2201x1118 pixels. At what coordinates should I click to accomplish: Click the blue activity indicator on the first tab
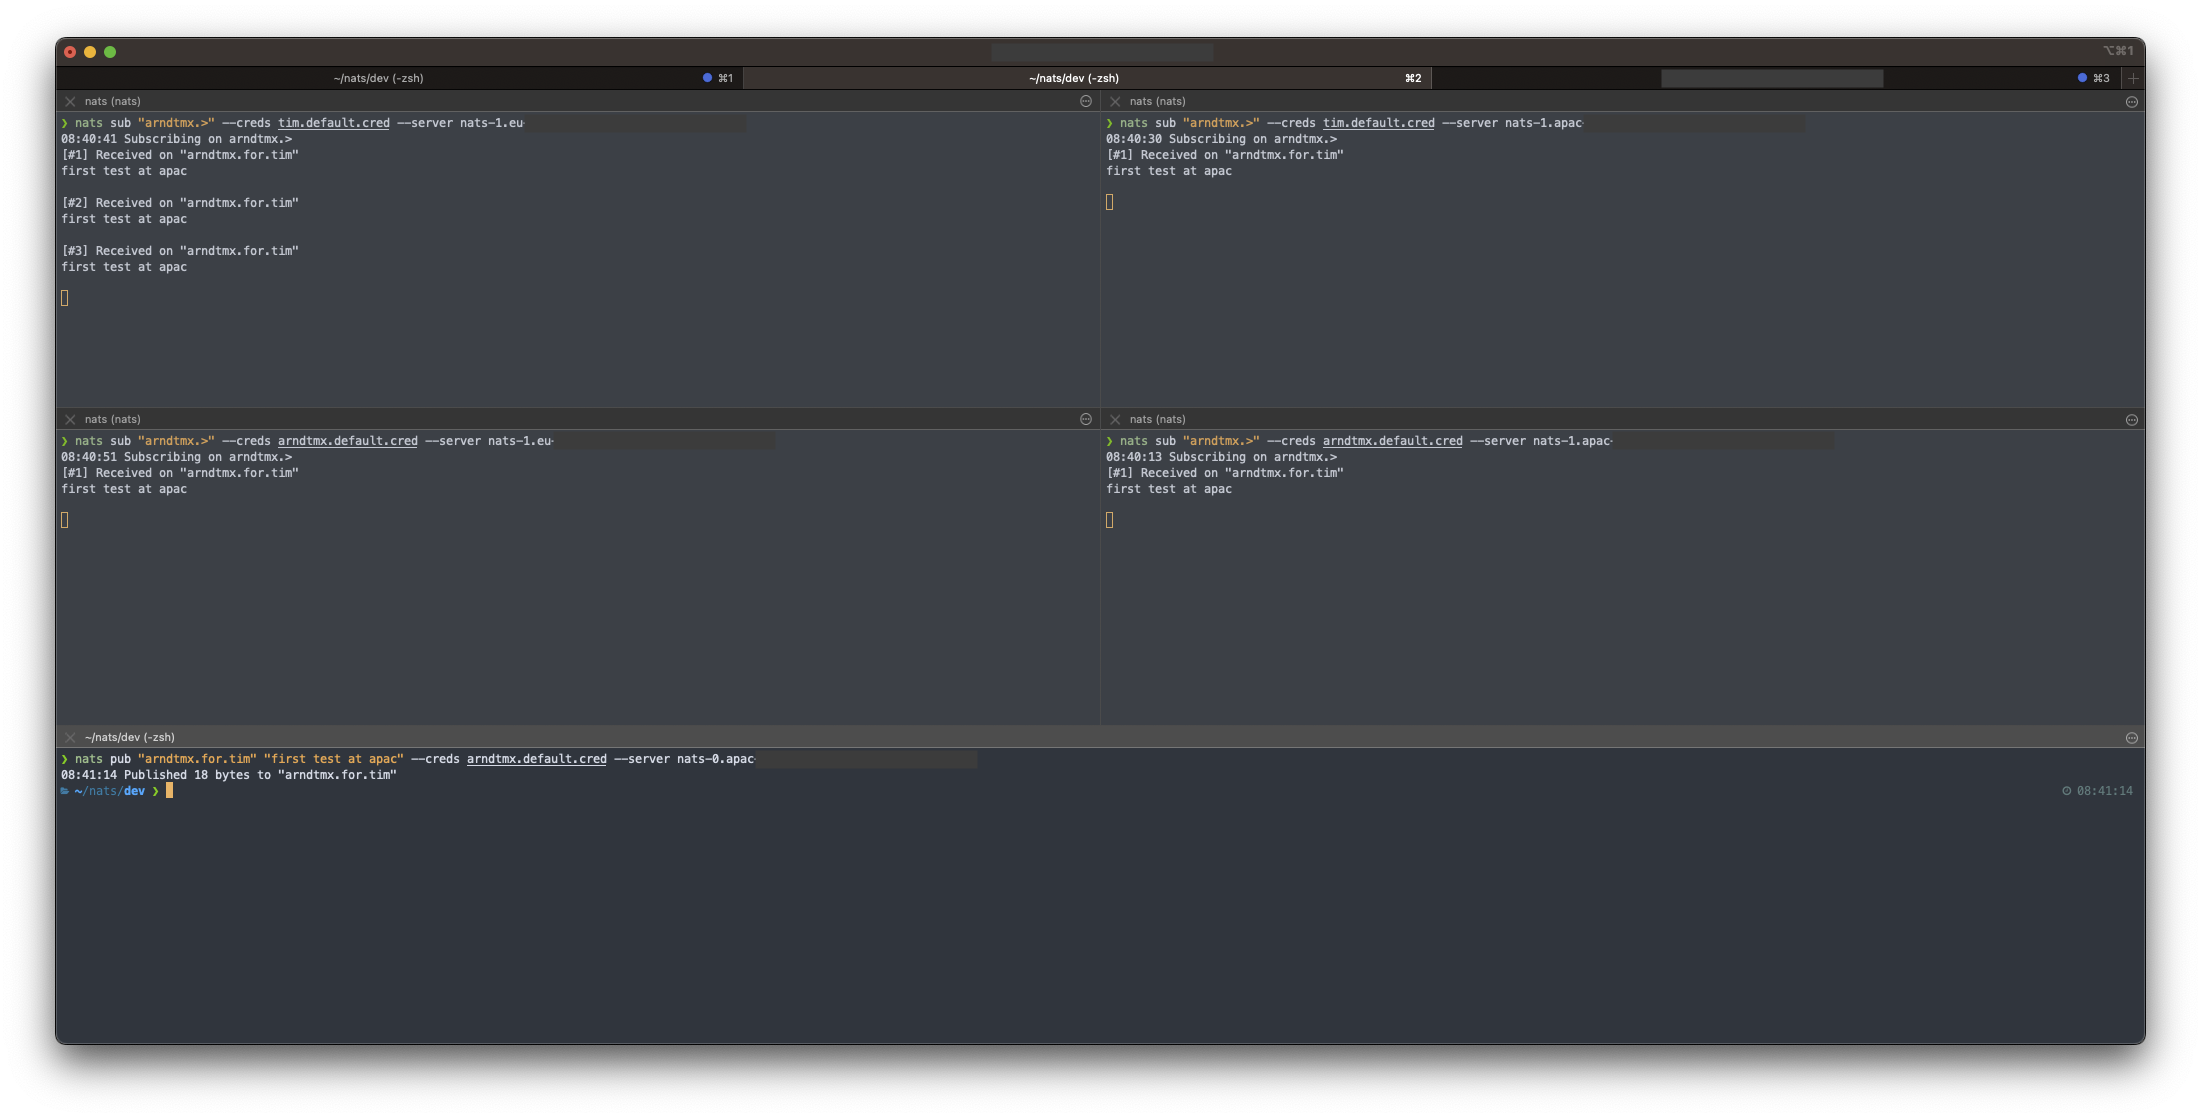[x=707, y=77]
